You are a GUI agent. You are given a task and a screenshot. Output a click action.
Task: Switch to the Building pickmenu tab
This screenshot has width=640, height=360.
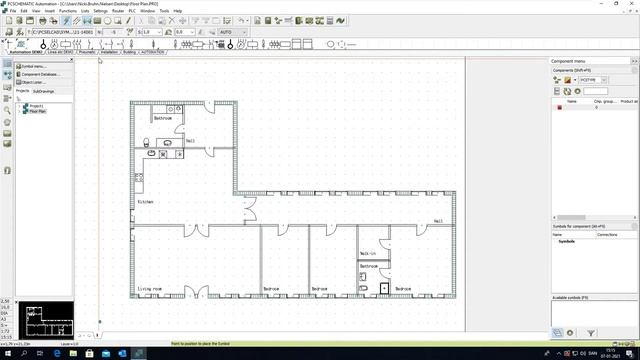click(129, 52)
